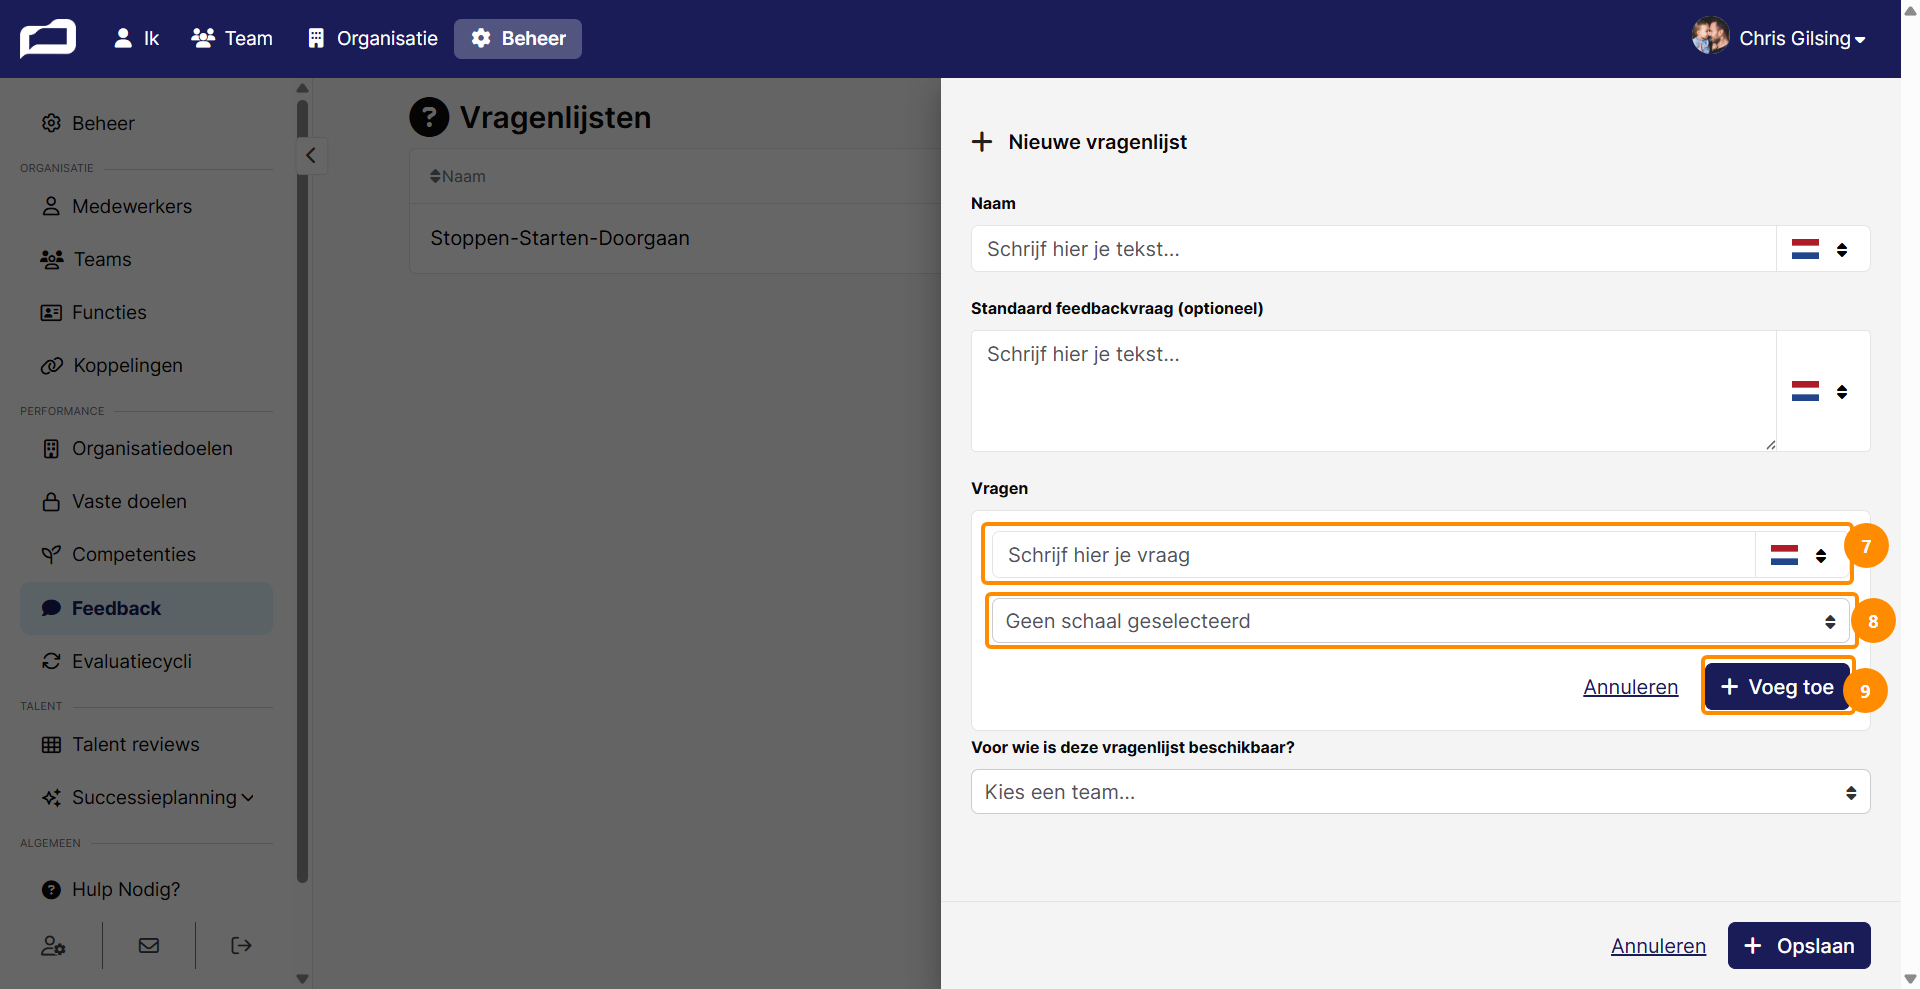Click the plus icon beside Nieuwe vragenlijst
Image resolution: width=1920 pixels, height=989 pixels.
(982, 142)
